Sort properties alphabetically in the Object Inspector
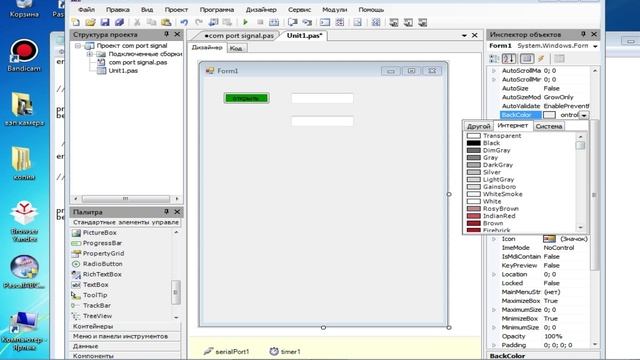This screenshot has width=640, height=360. [509, 59]
